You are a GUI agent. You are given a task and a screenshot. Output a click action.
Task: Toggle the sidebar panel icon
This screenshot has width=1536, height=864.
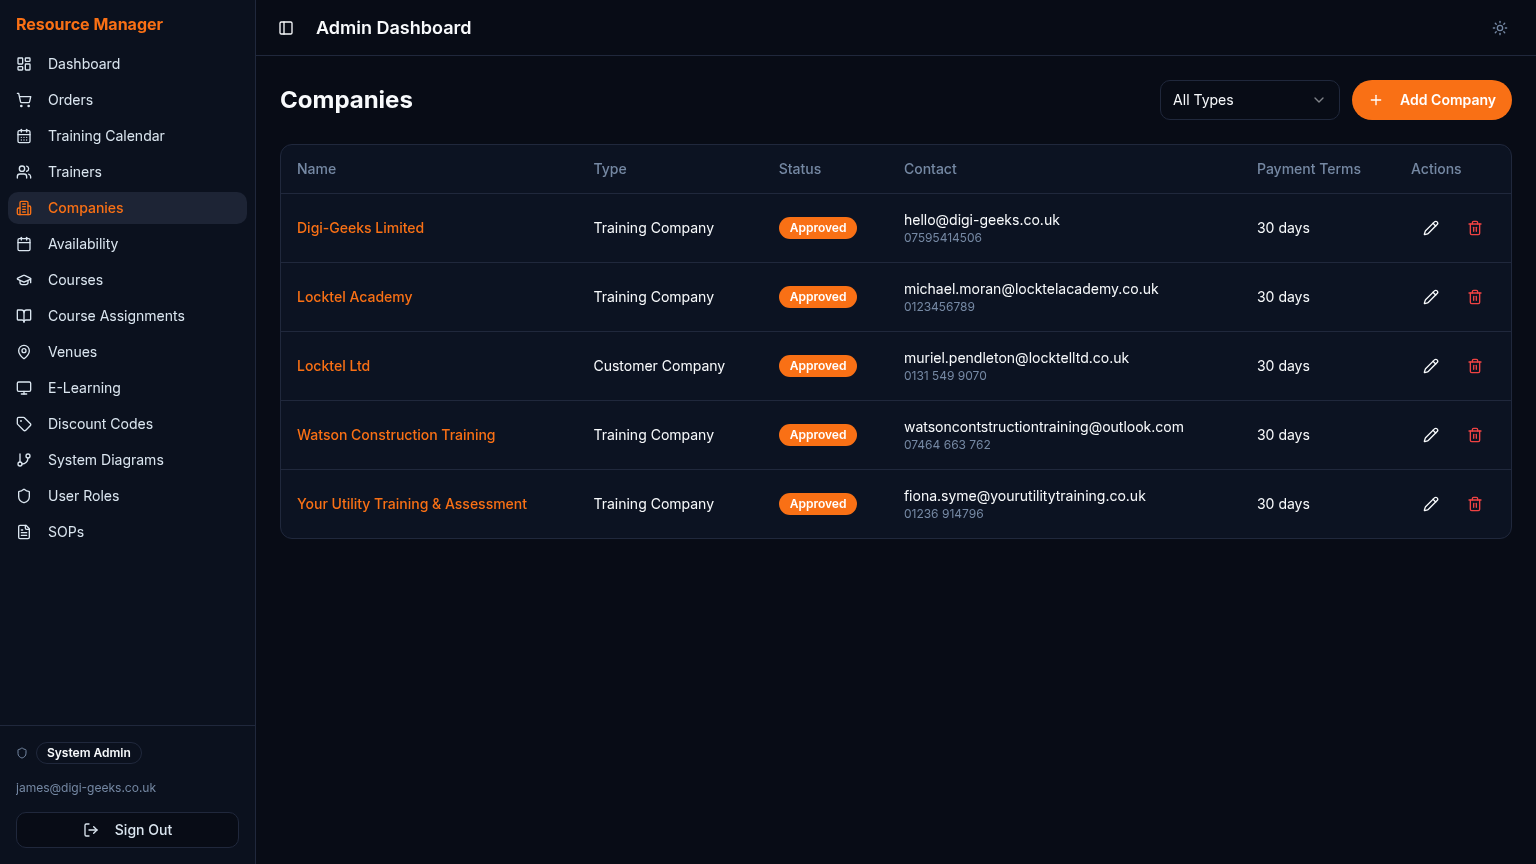(286, 28)
